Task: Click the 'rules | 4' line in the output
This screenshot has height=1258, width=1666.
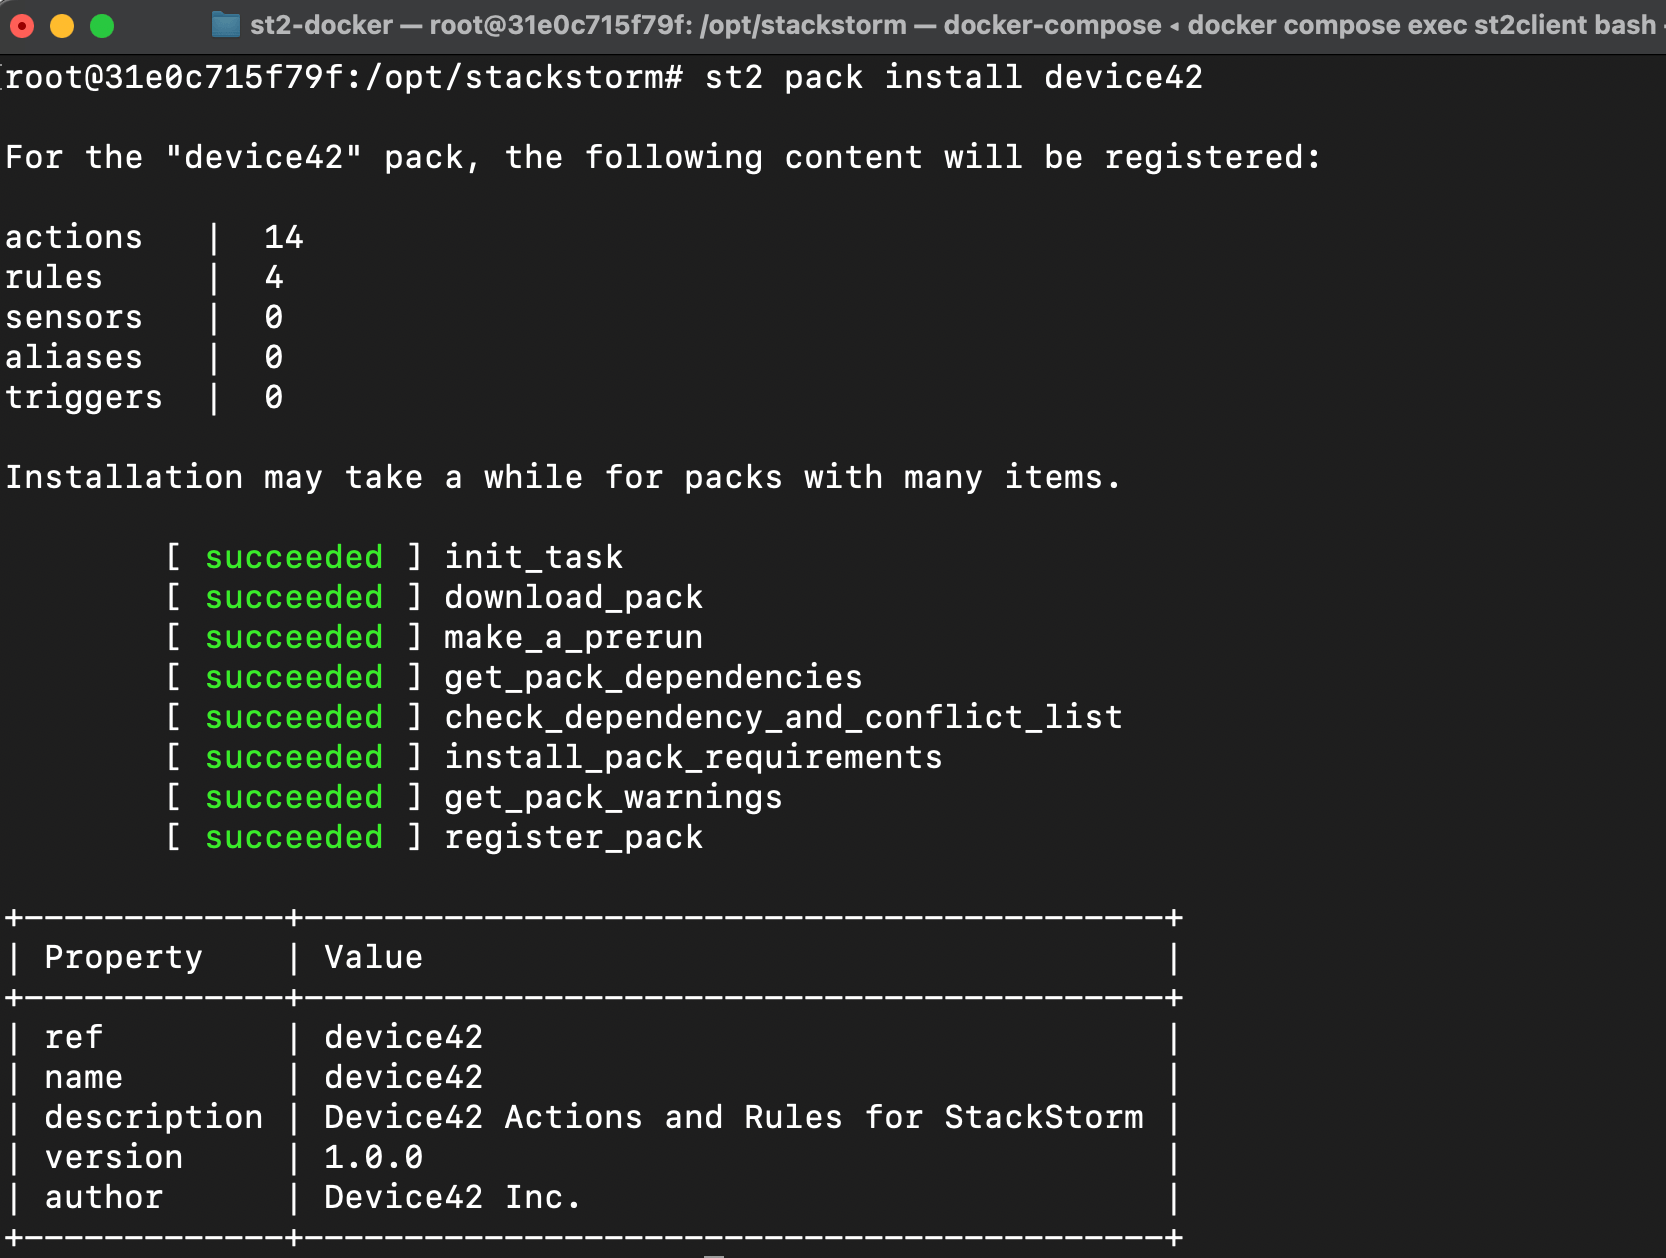Action: point(140,277)
